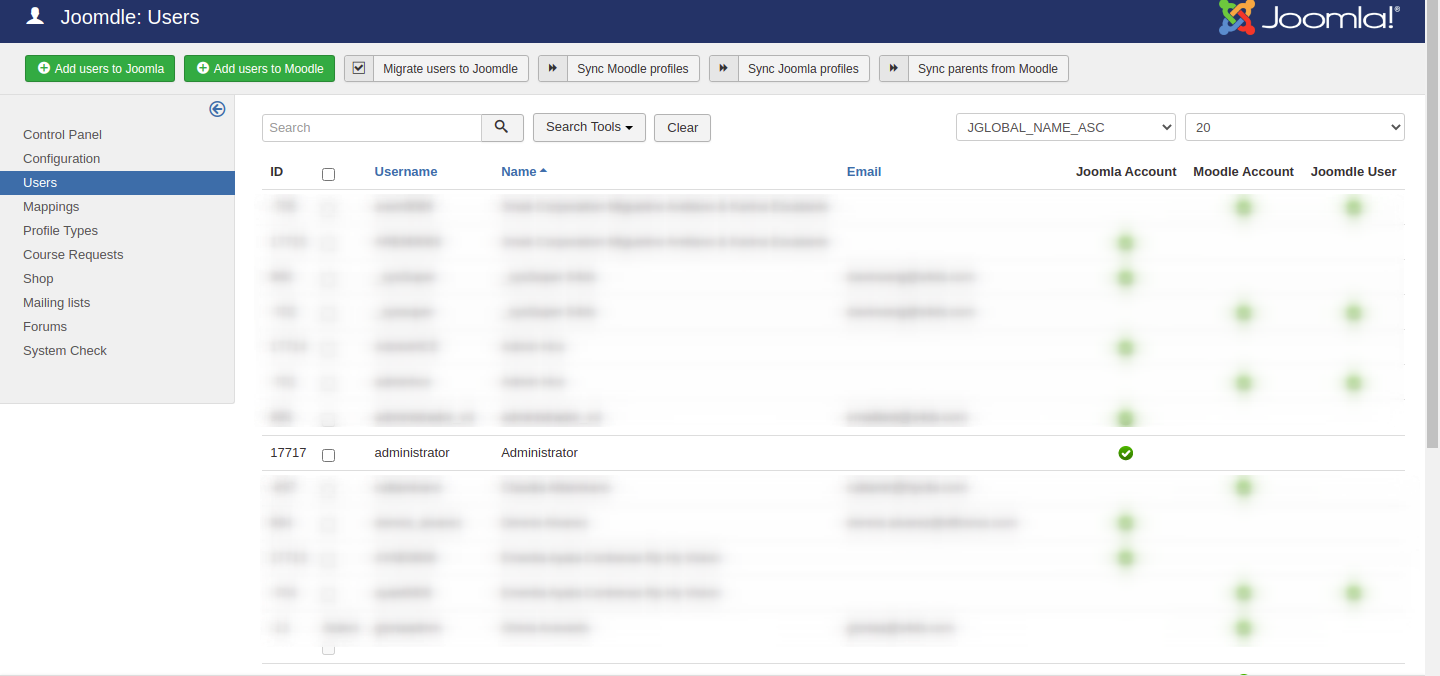The image size is (1440, 676).
Task: Open the JGLOBAL_NAME_ASC sort dropdown
Action: [x=1065, y=127]
